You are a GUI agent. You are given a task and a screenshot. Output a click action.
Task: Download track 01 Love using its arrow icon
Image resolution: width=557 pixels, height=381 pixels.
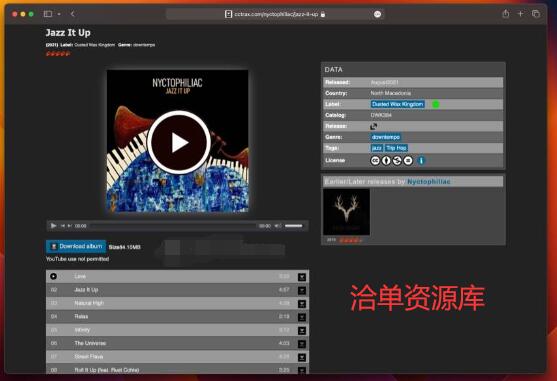point(302,277)
